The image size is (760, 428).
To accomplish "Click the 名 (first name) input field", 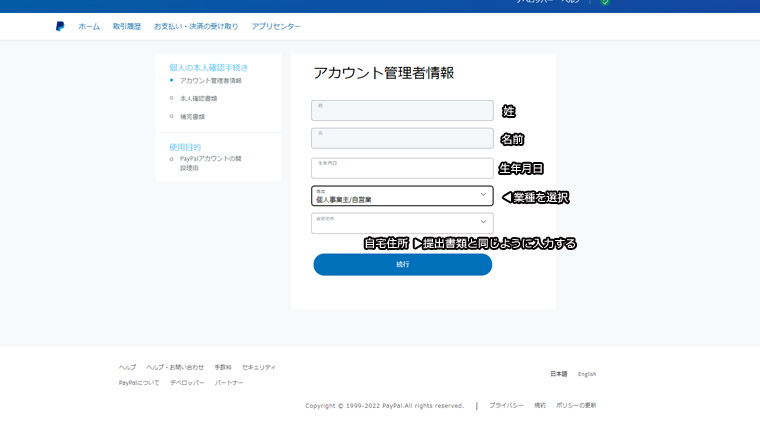I will 402,138.
